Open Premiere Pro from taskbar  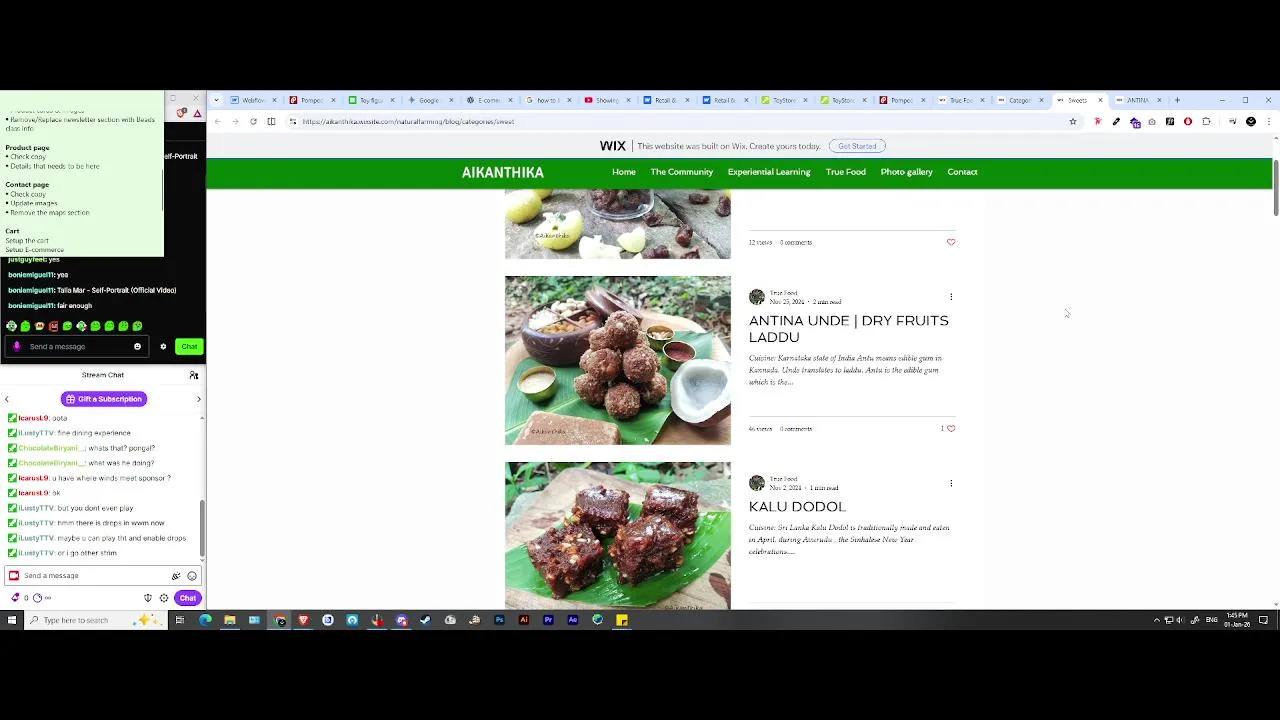pyautogui.click(x=548, y=620)
